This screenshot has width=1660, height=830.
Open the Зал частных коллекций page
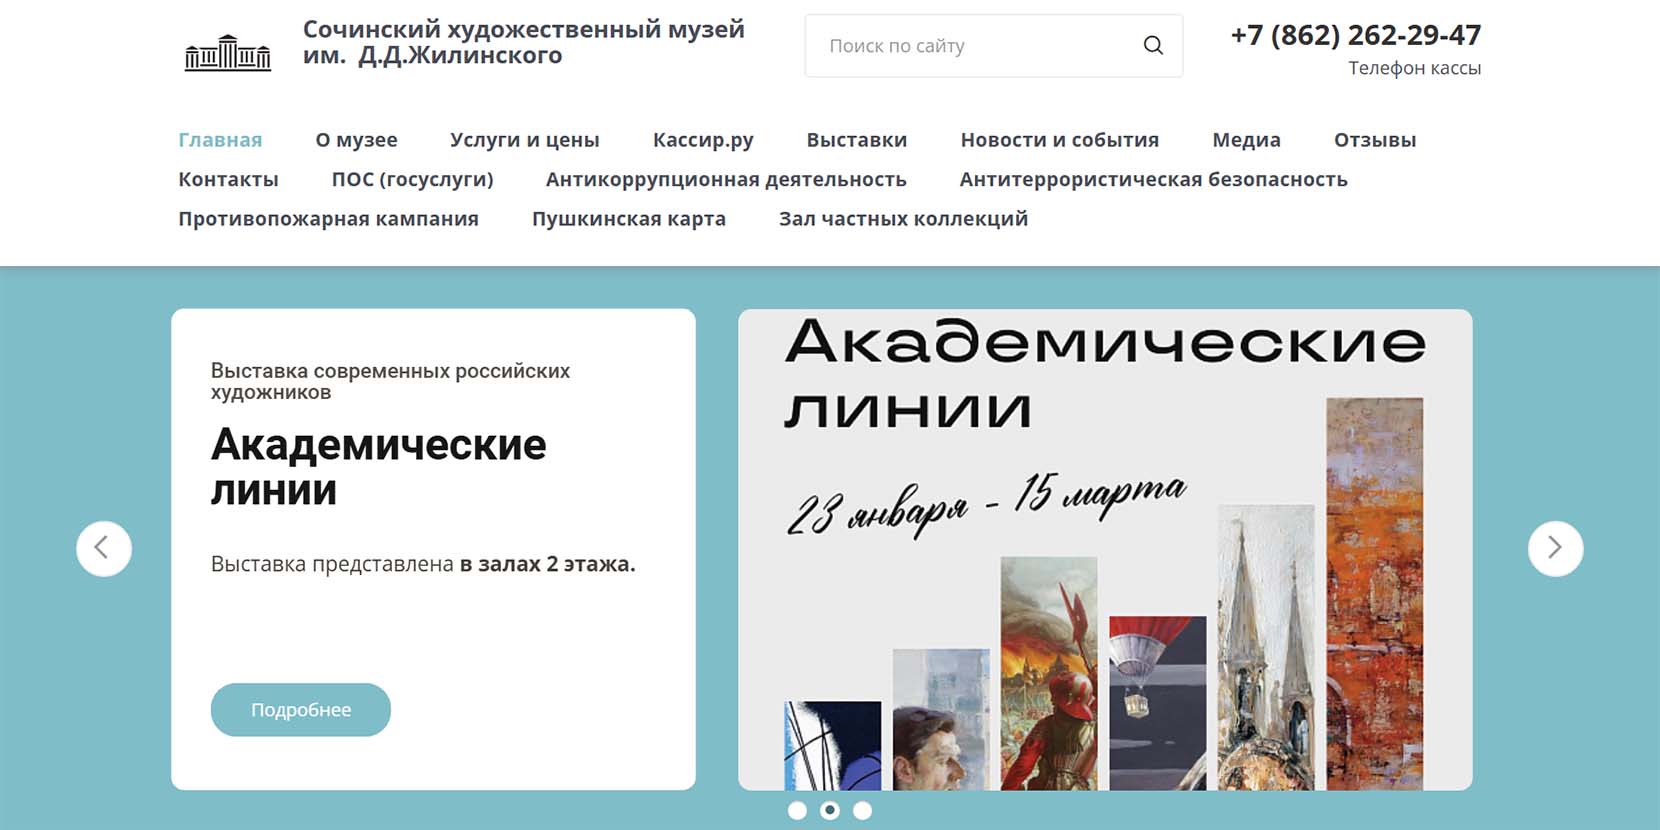[903, 219]
